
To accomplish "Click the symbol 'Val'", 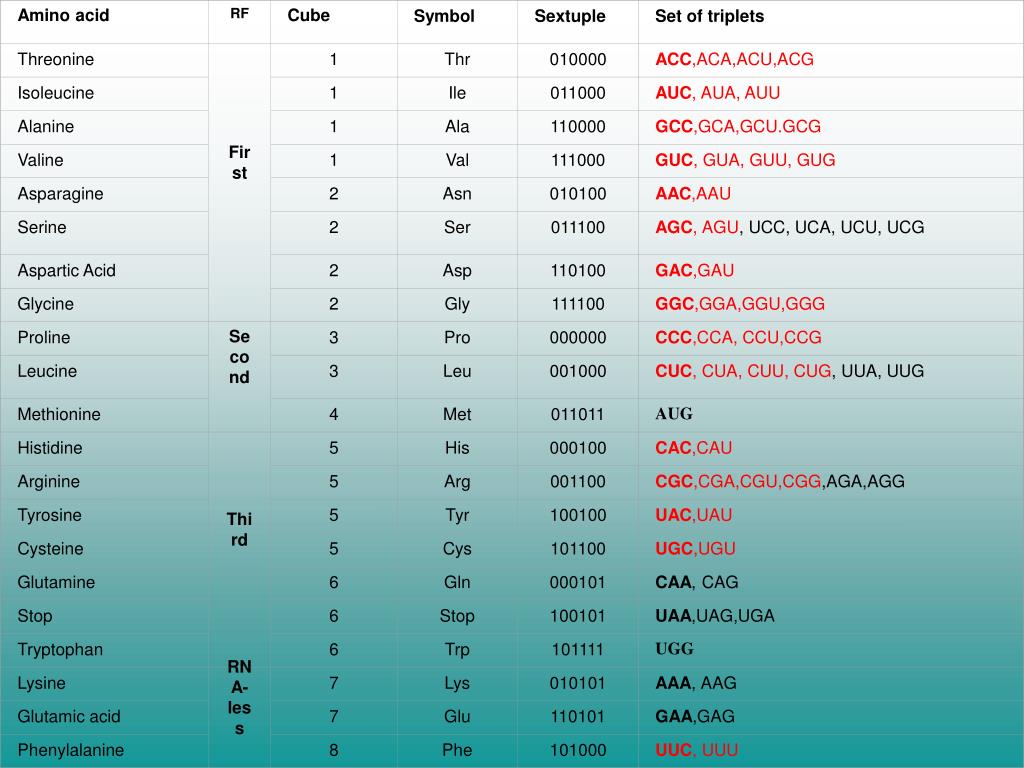I will tap(457, 160).
